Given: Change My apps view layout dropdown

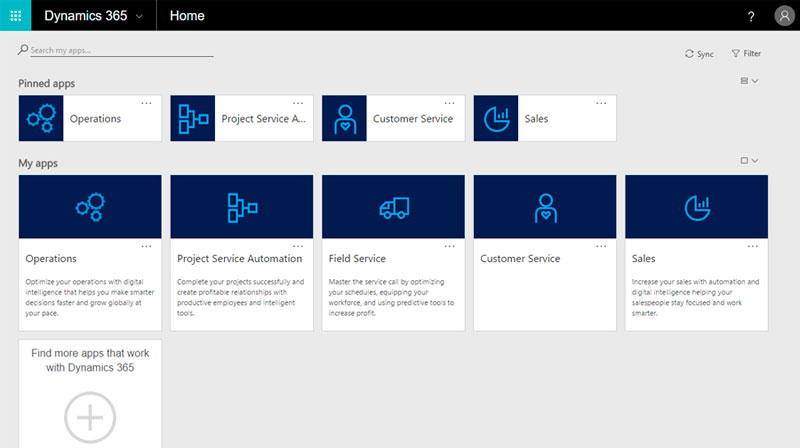Looking at the screenshot, I should coord(749,160).
